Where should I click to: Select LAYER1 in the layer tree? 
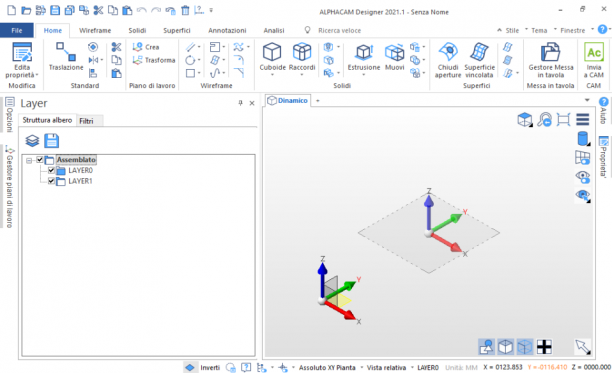point(80,181)
